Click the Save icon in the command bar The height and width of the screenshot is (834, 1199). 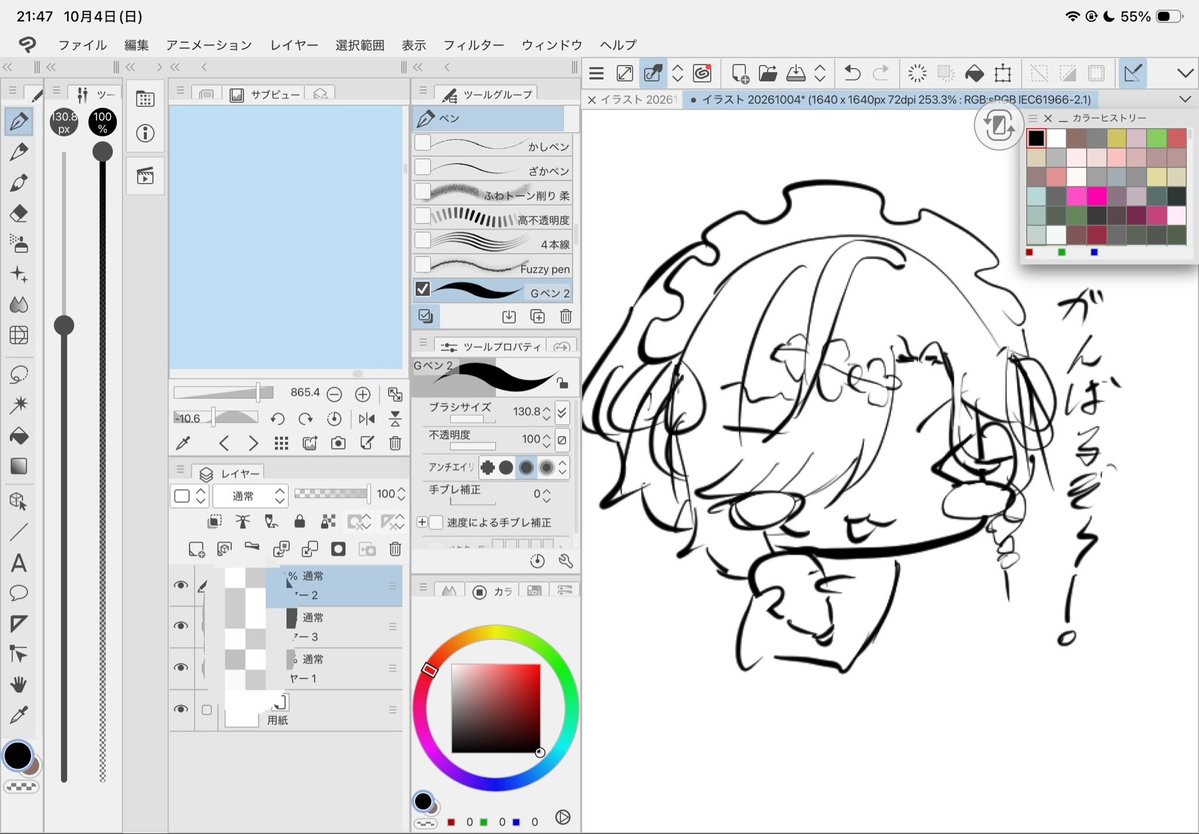pos(796,73)
